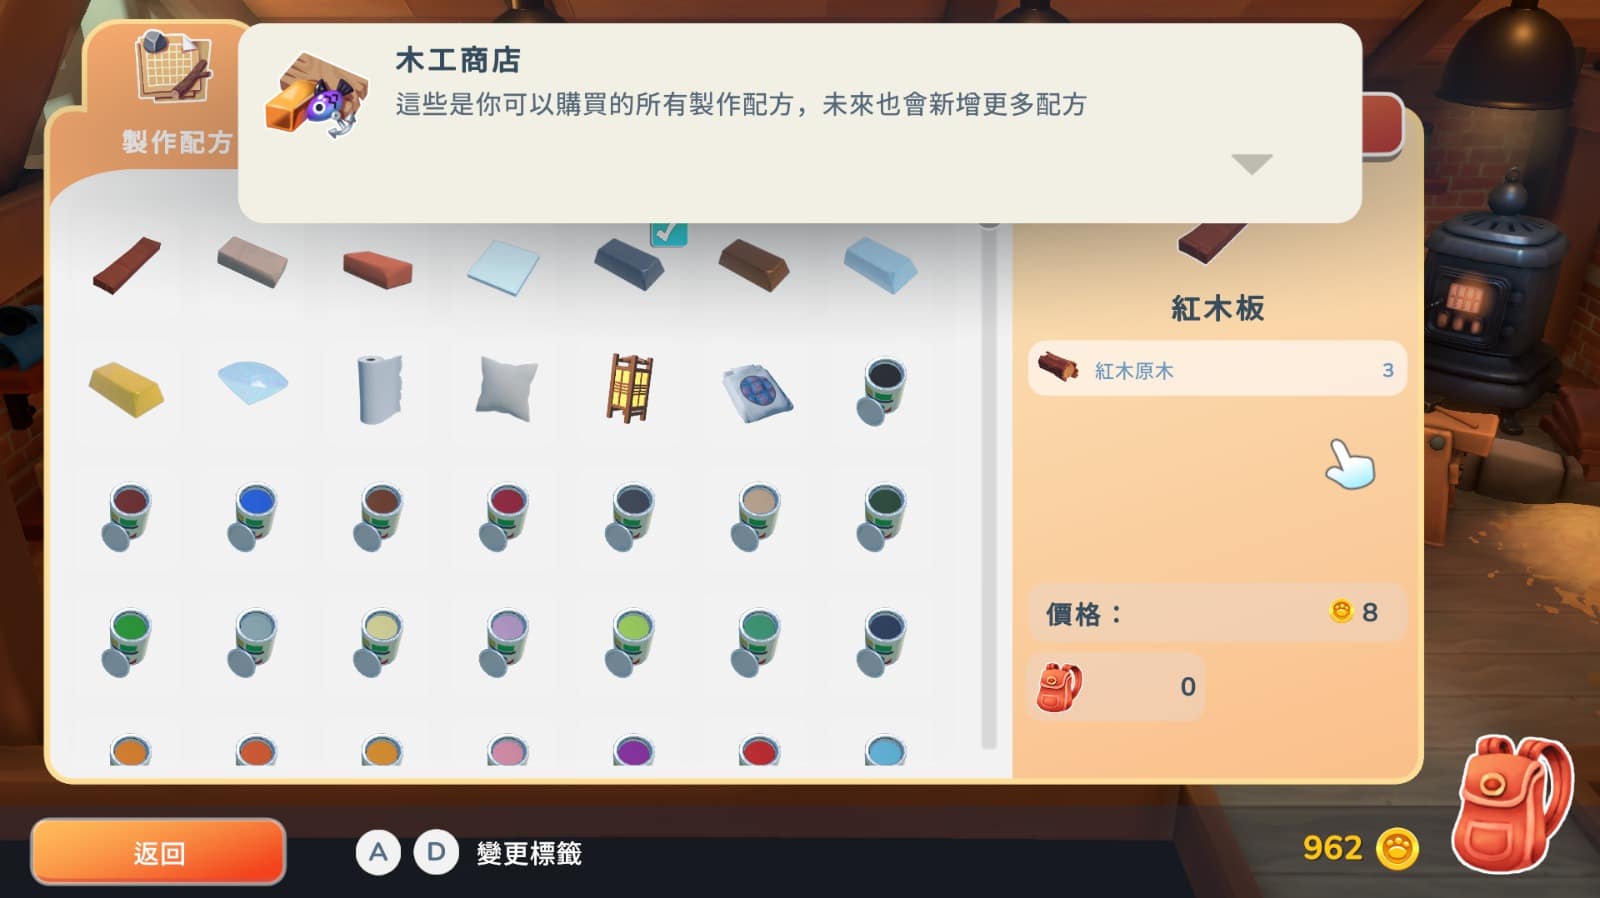
Task: Advance the dialogue using the down arrow
Action: coord(1251,164)
